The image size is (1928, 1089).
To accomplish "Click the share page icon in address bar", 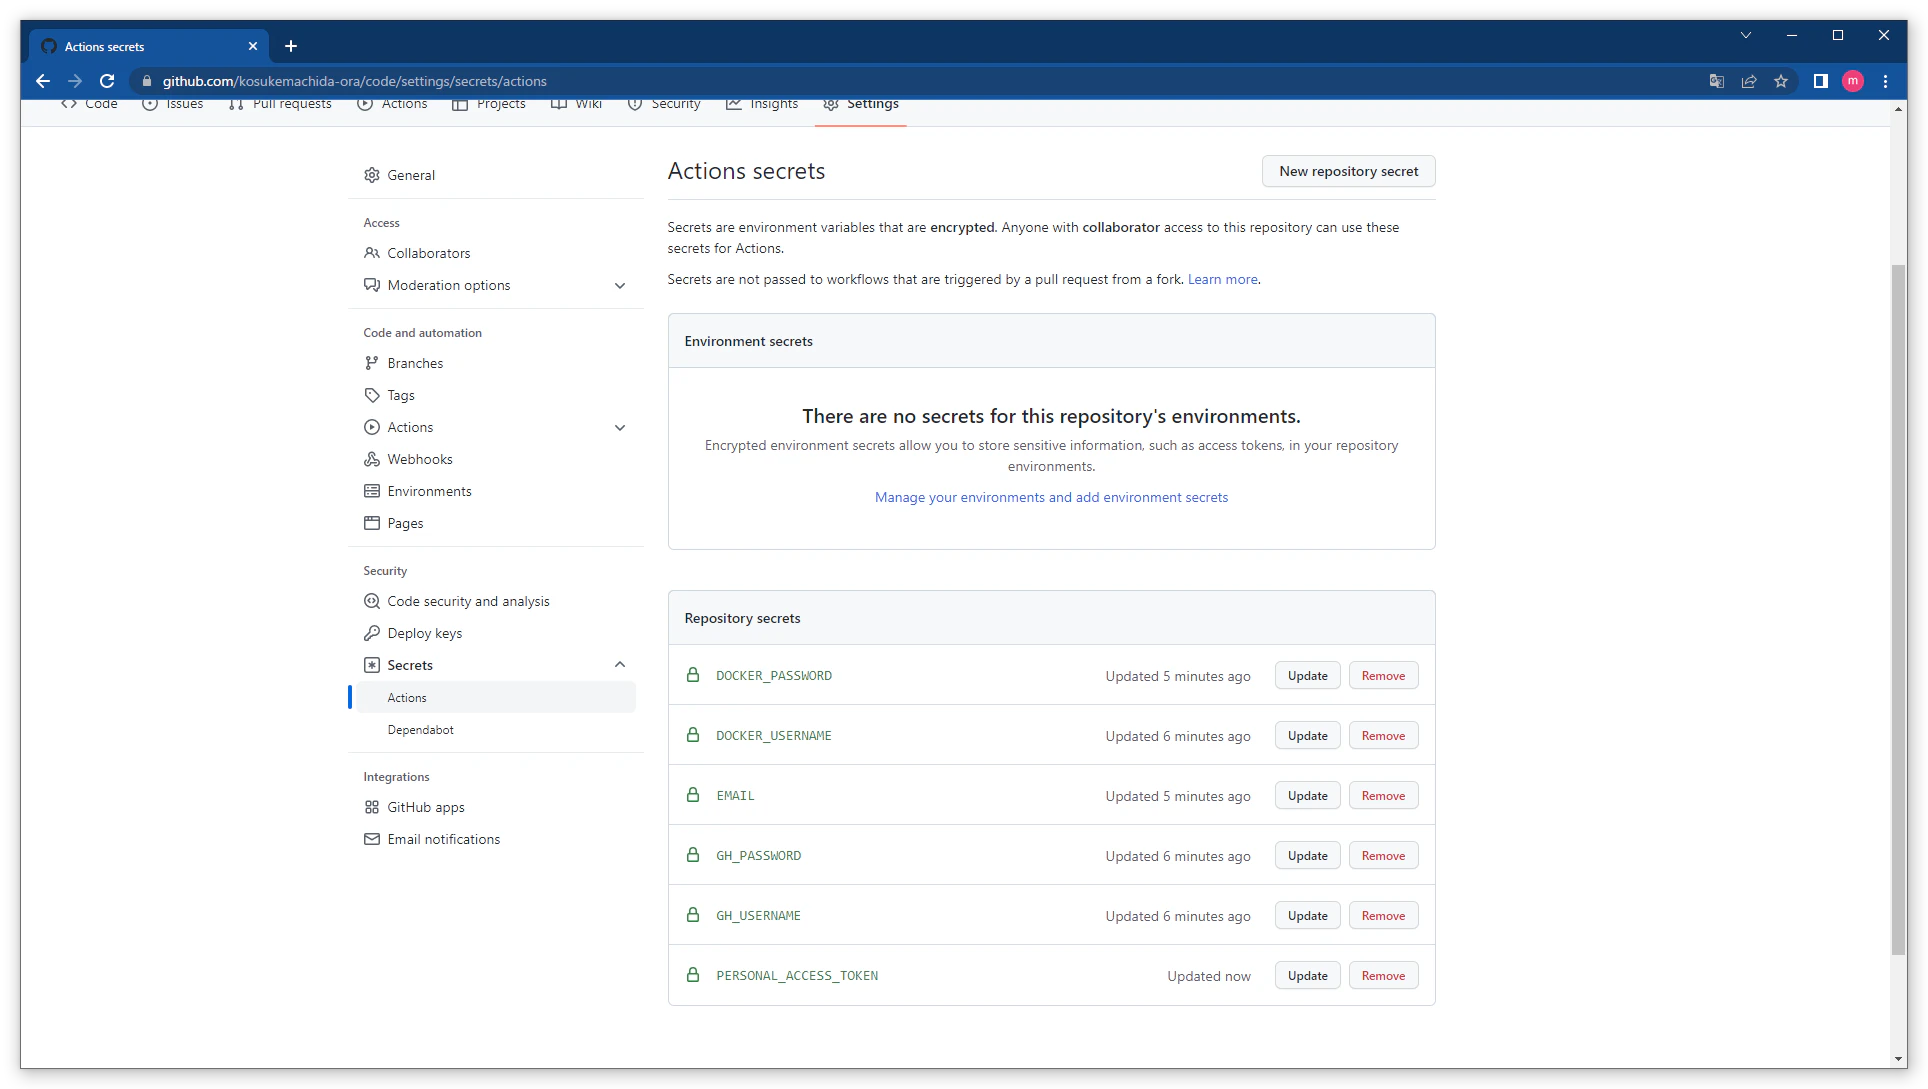I will click(x=1749, y=81).
